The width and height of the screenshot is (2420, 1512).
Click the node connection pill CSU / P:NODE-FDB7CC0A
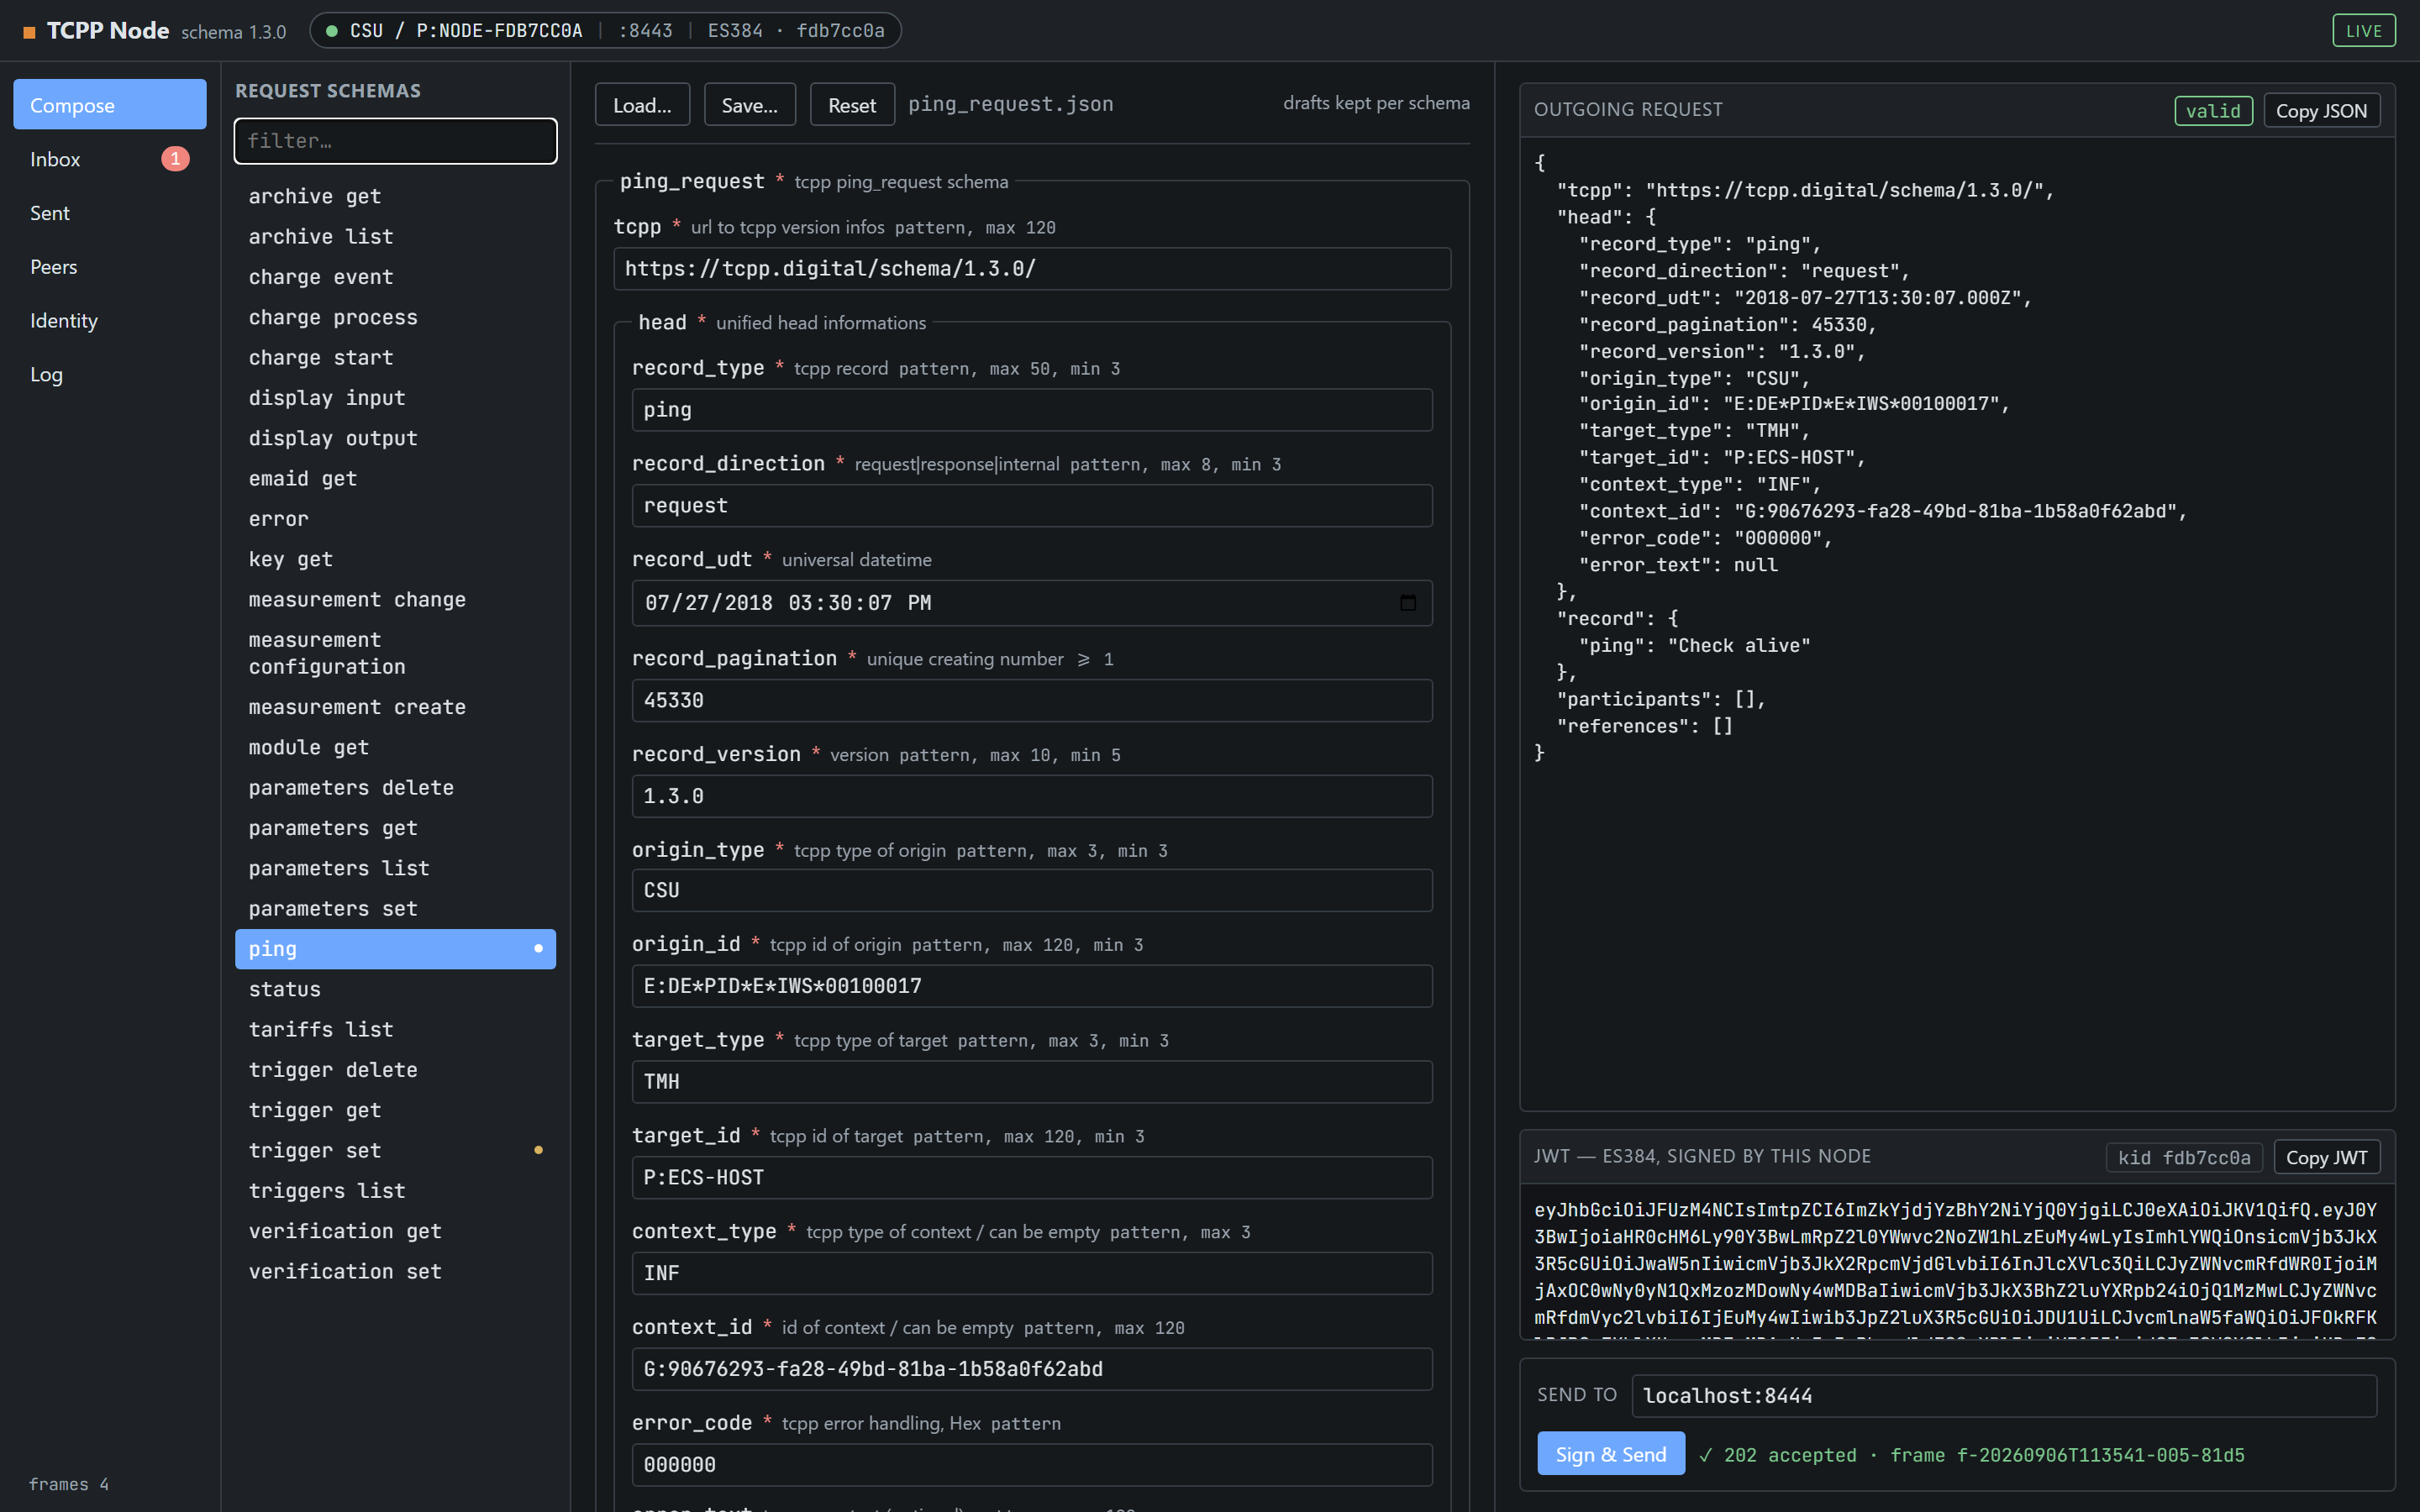click(606, 31)
